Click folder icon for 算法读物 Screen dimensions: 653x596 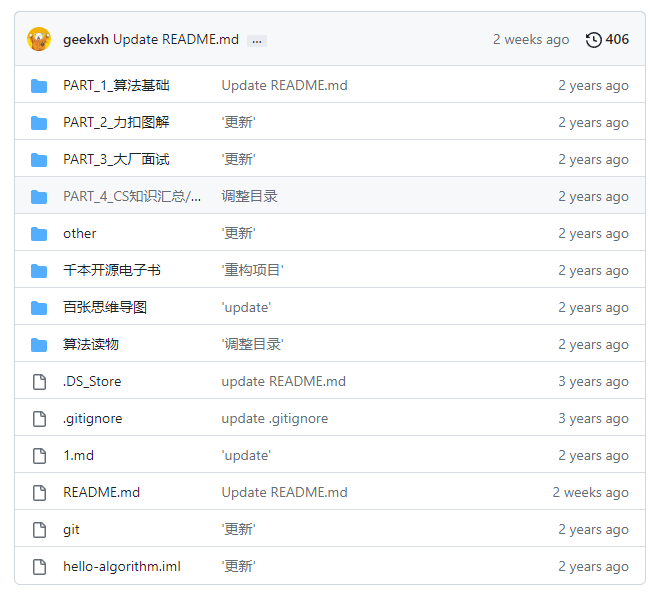tap(39, 345)
